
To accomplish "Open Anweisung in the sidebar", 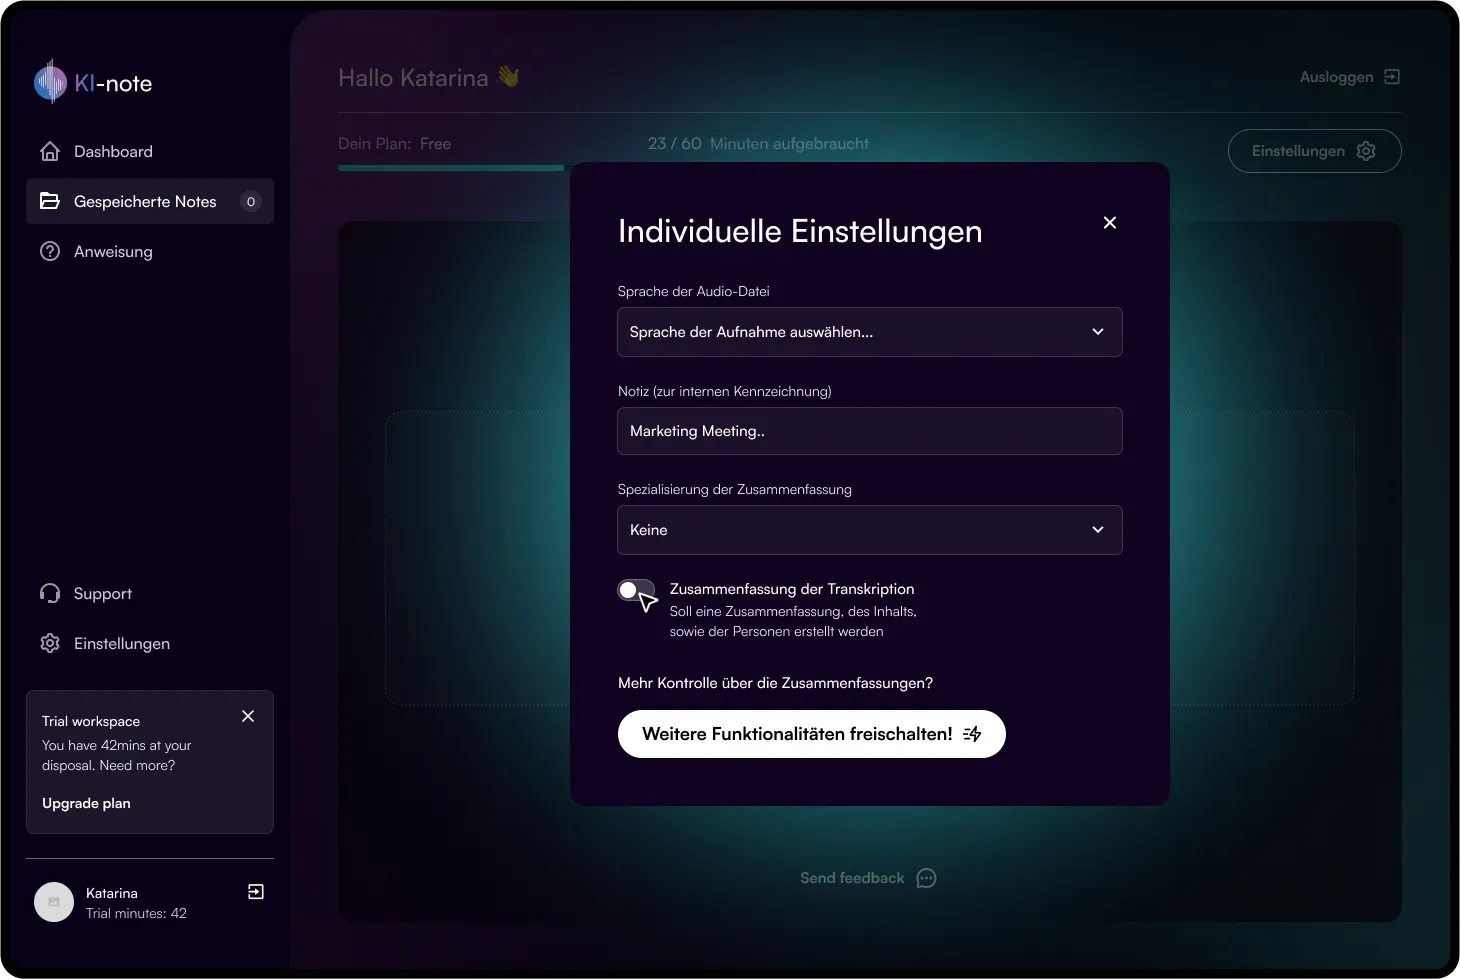I will pyautogui.click(x=150, y=251).
